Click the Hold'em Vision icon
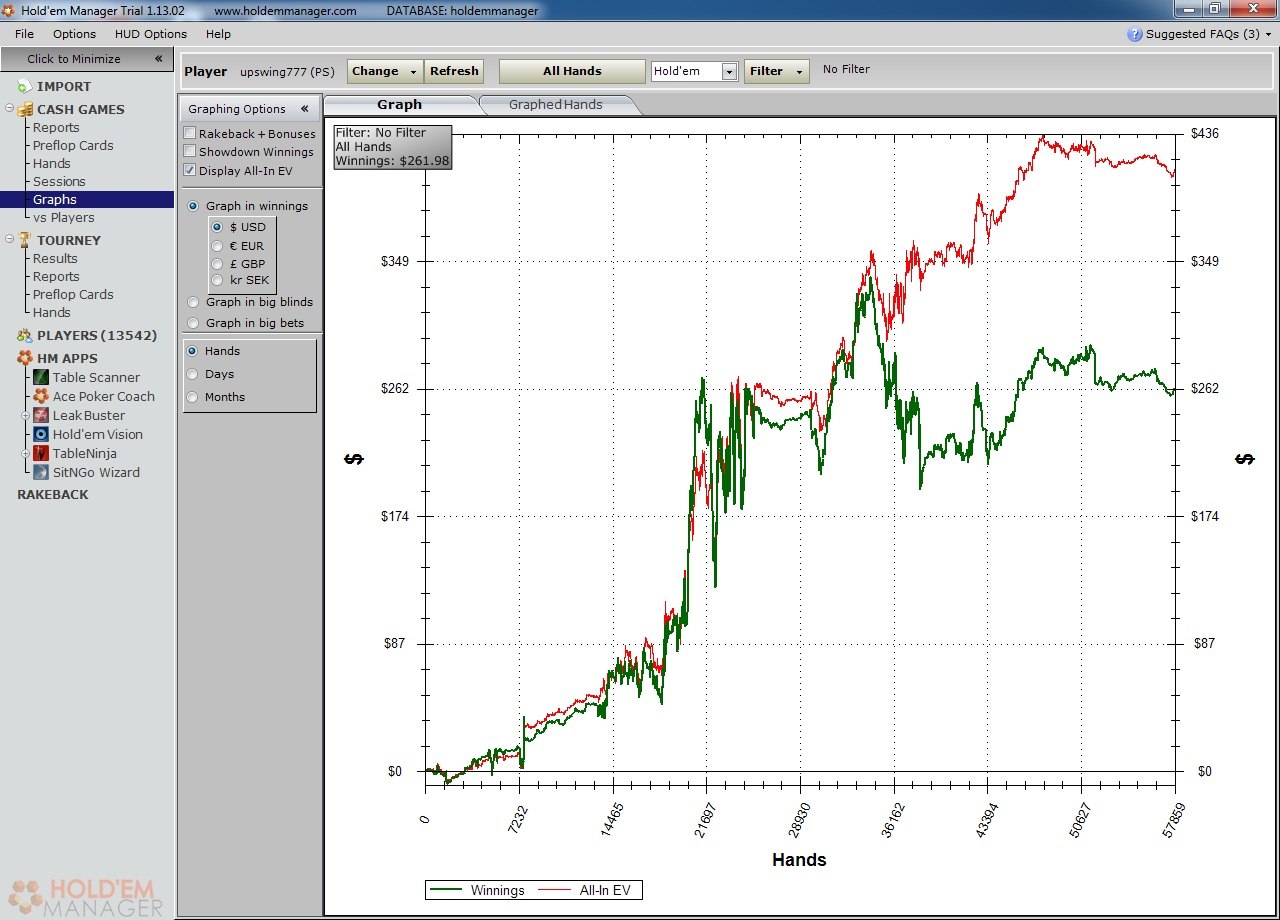The width and height of the screenshot is (1280, 920). click(x=41, y=434)
